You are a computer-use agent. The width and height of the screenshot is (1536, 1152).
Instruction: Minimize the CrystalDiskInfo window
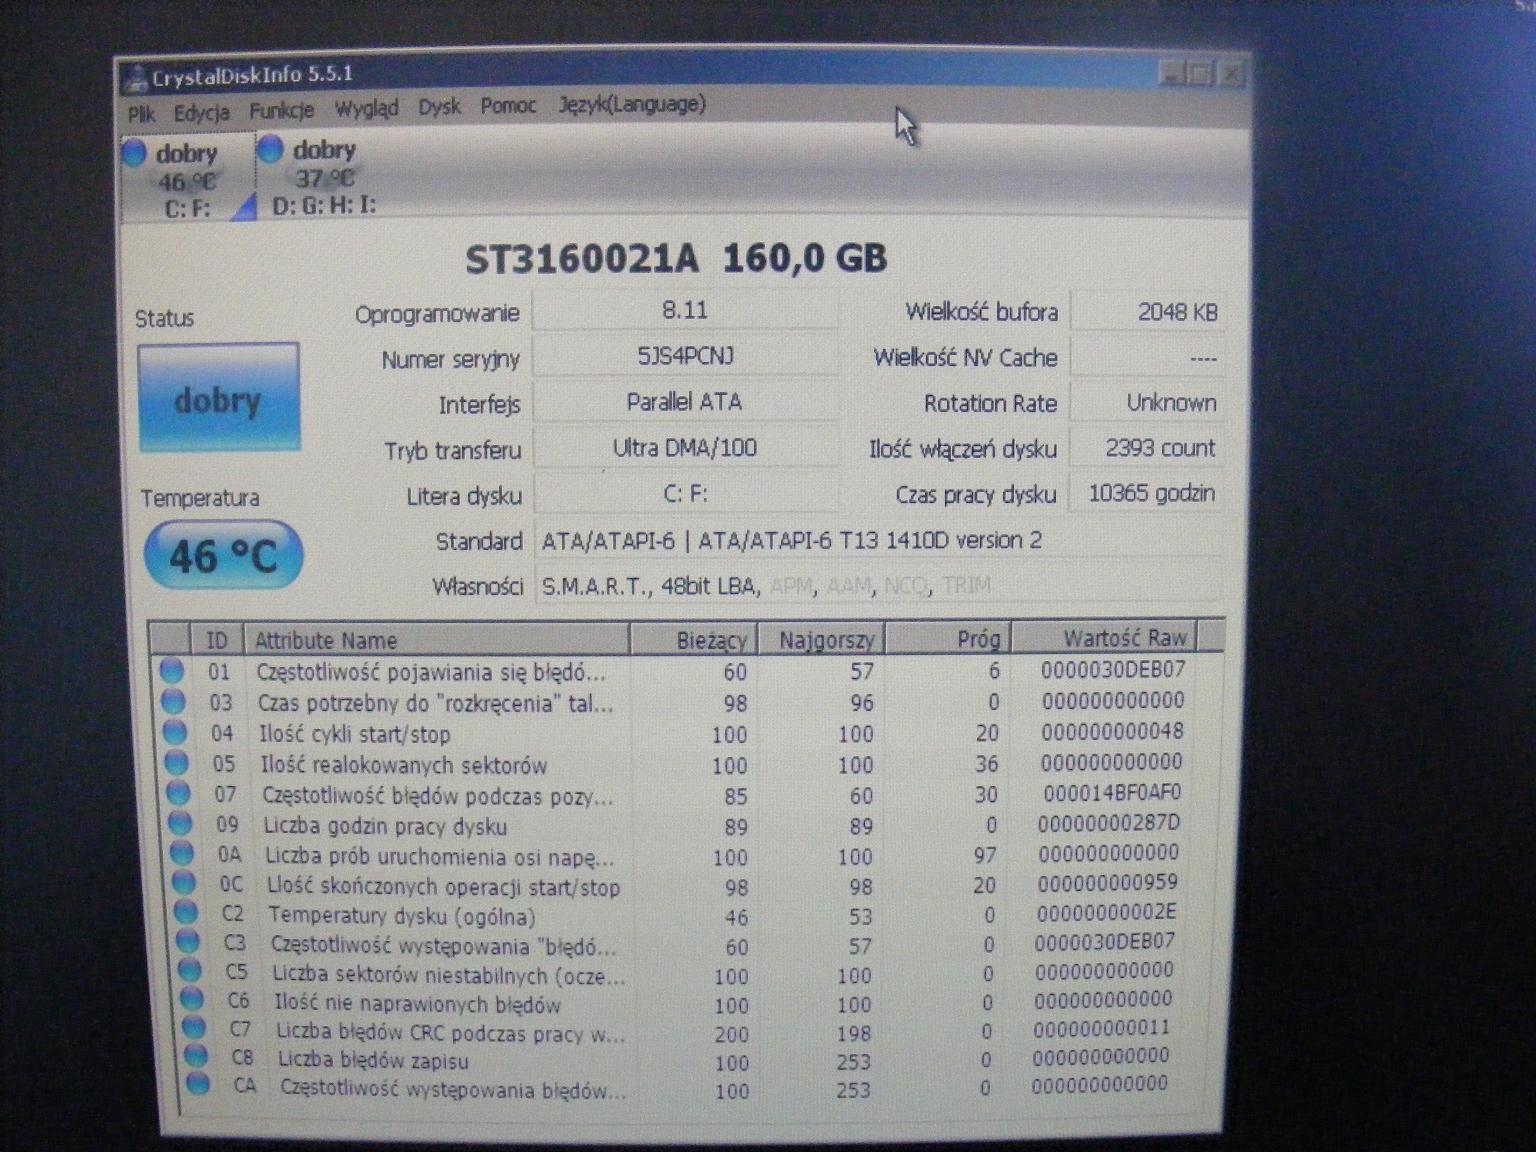1171,72
